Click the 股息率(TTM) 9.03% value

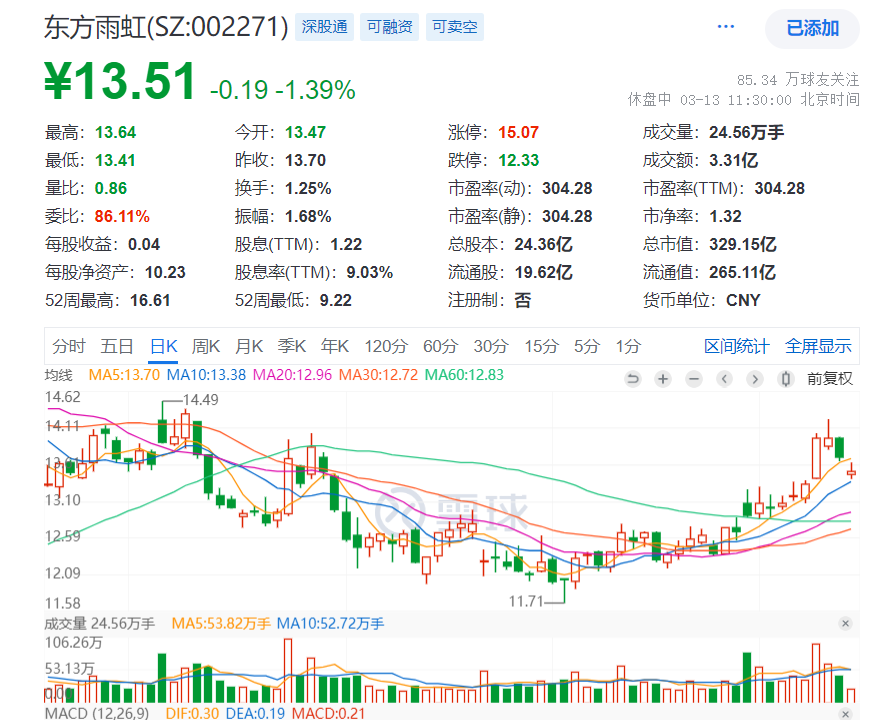[x=370, y=272]
